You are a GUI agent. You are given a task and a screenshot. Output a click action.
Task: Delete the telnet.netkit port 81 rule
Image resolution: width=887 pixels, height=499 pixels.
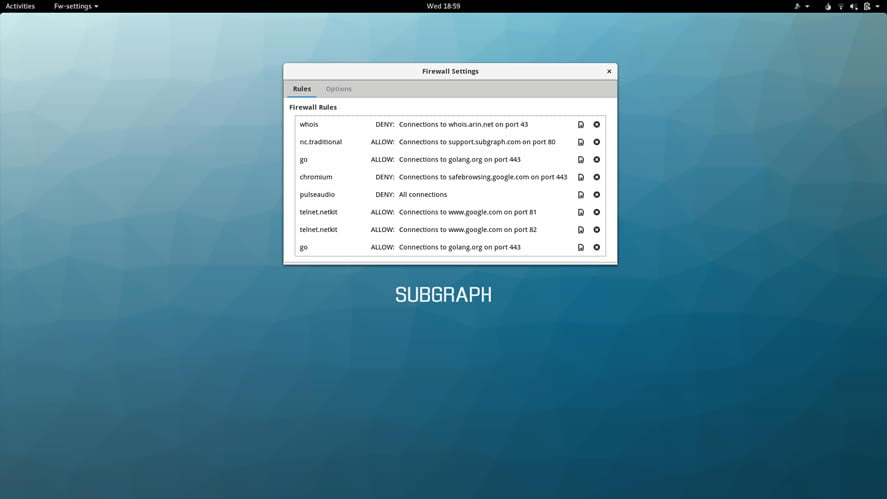(x=596, y=212)
